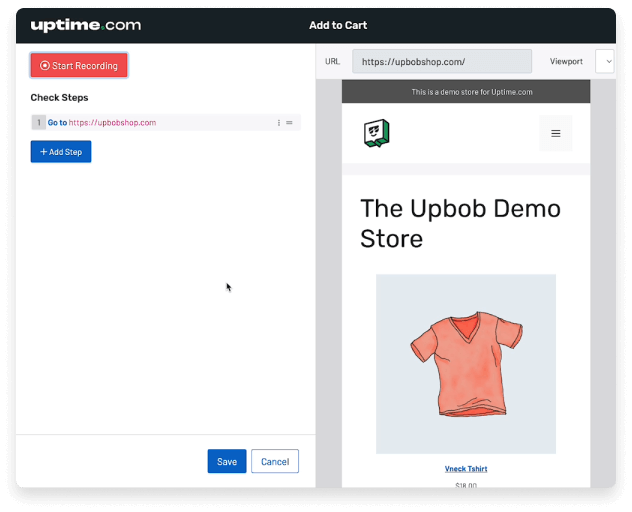Screen dimensions: 632x512
Task: Save the Add to Cart check
Action: tap(227, 461)
